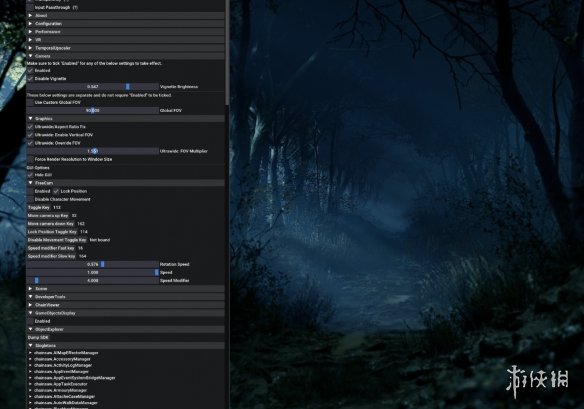Viewport: 584px width, 409px height.
Task: Click the Ultrawide FOV Multiplier slider
Action: coord(92,151)
